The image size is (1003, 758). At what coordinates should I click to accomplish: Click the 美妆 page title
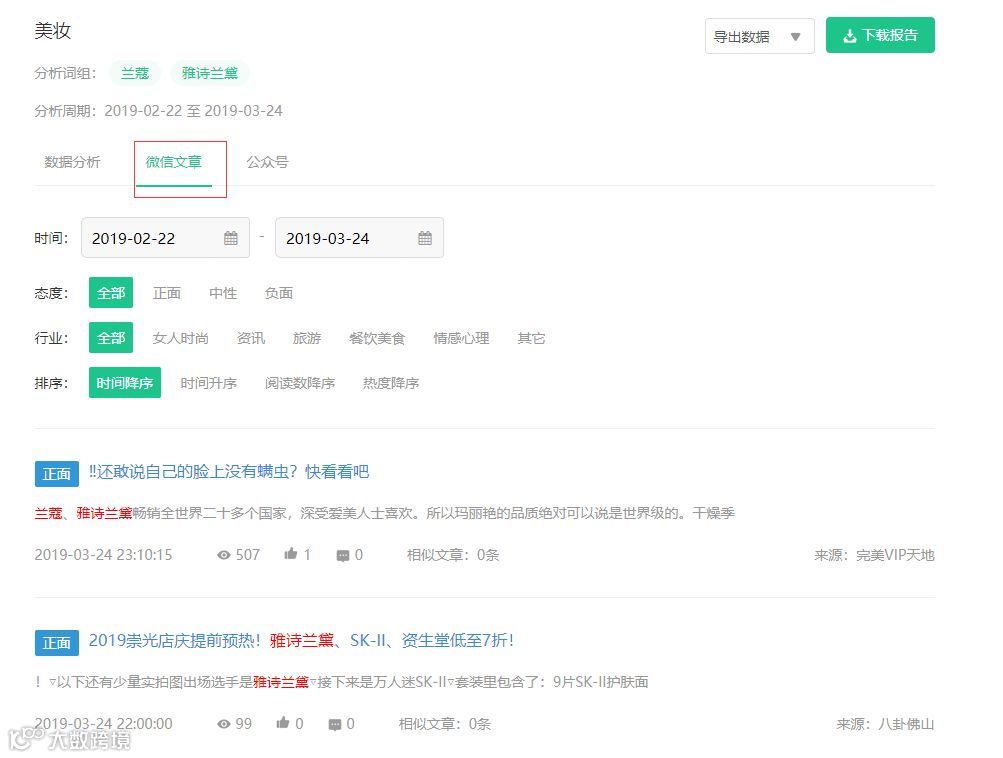(52, 31)
